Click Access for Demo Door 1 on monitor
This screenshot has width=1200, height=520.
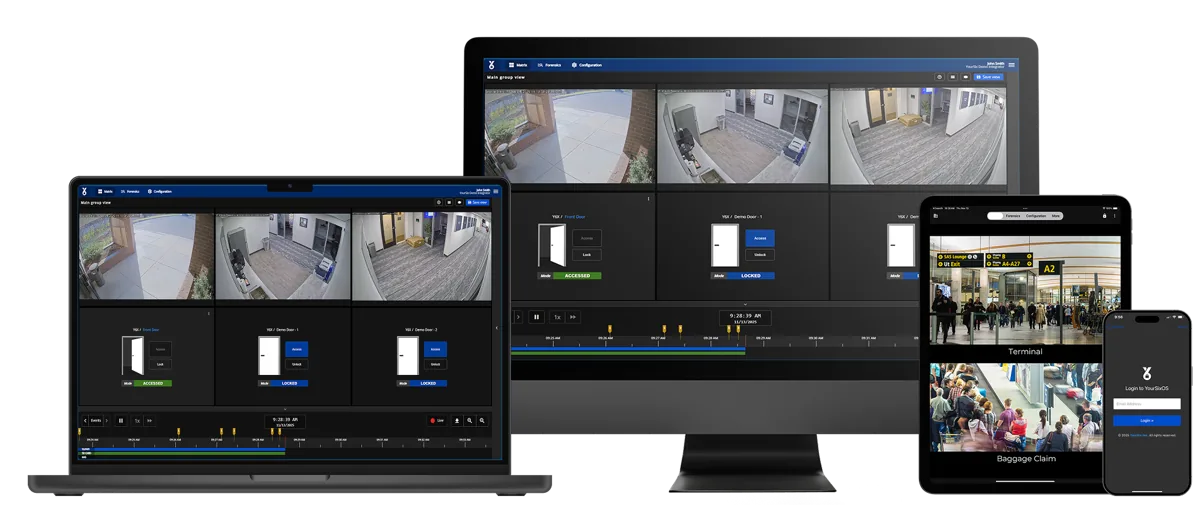point(760,238)
